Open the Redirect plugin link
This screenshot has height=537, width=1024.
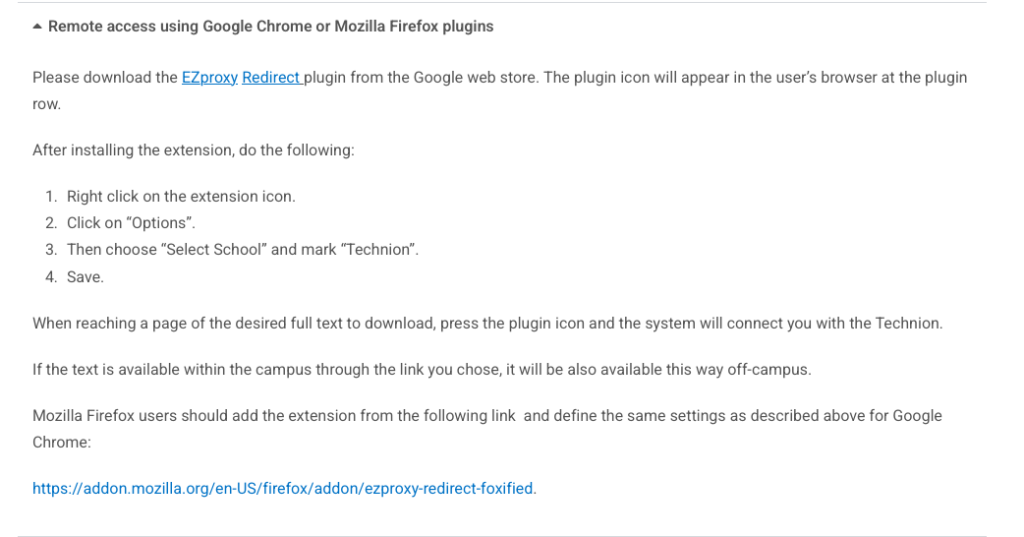point(272,78)
